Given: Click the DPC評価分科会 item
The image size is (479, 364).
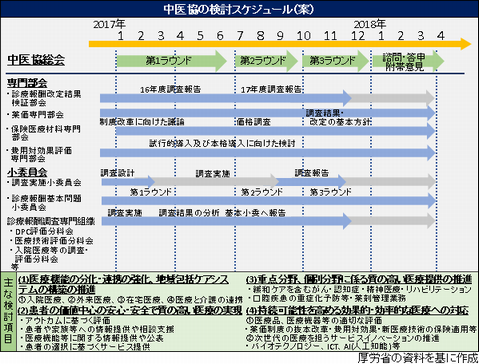Looking at the screenshot, I should coord(42,231).
